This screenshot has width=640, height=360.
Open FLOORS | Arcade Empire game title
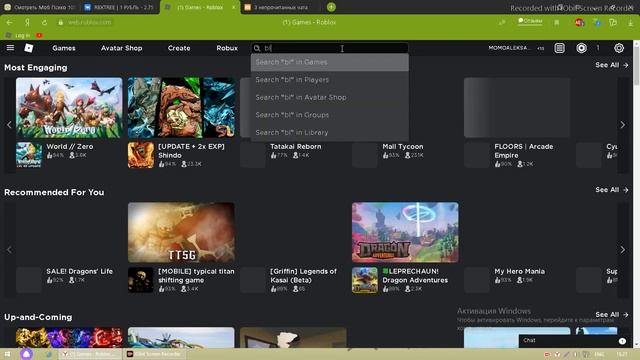524,151
